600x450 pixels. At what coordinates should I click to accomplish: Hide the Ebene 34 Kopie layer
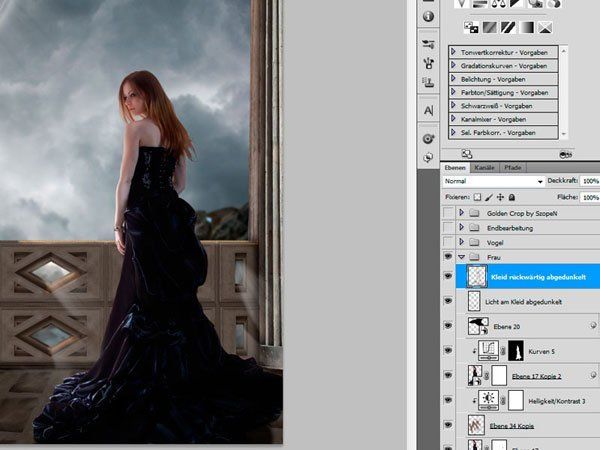448,425
